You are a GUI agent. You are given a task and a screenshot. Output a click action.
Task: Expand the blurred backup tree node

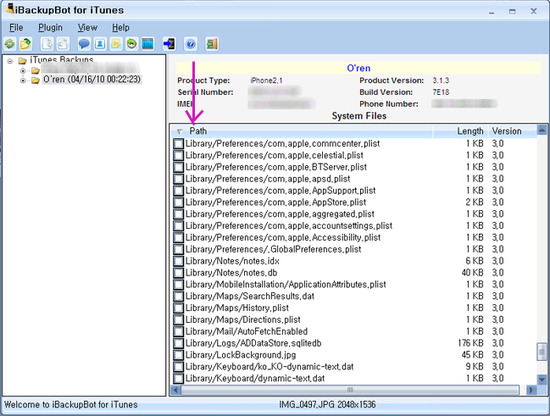click(23, 71)
